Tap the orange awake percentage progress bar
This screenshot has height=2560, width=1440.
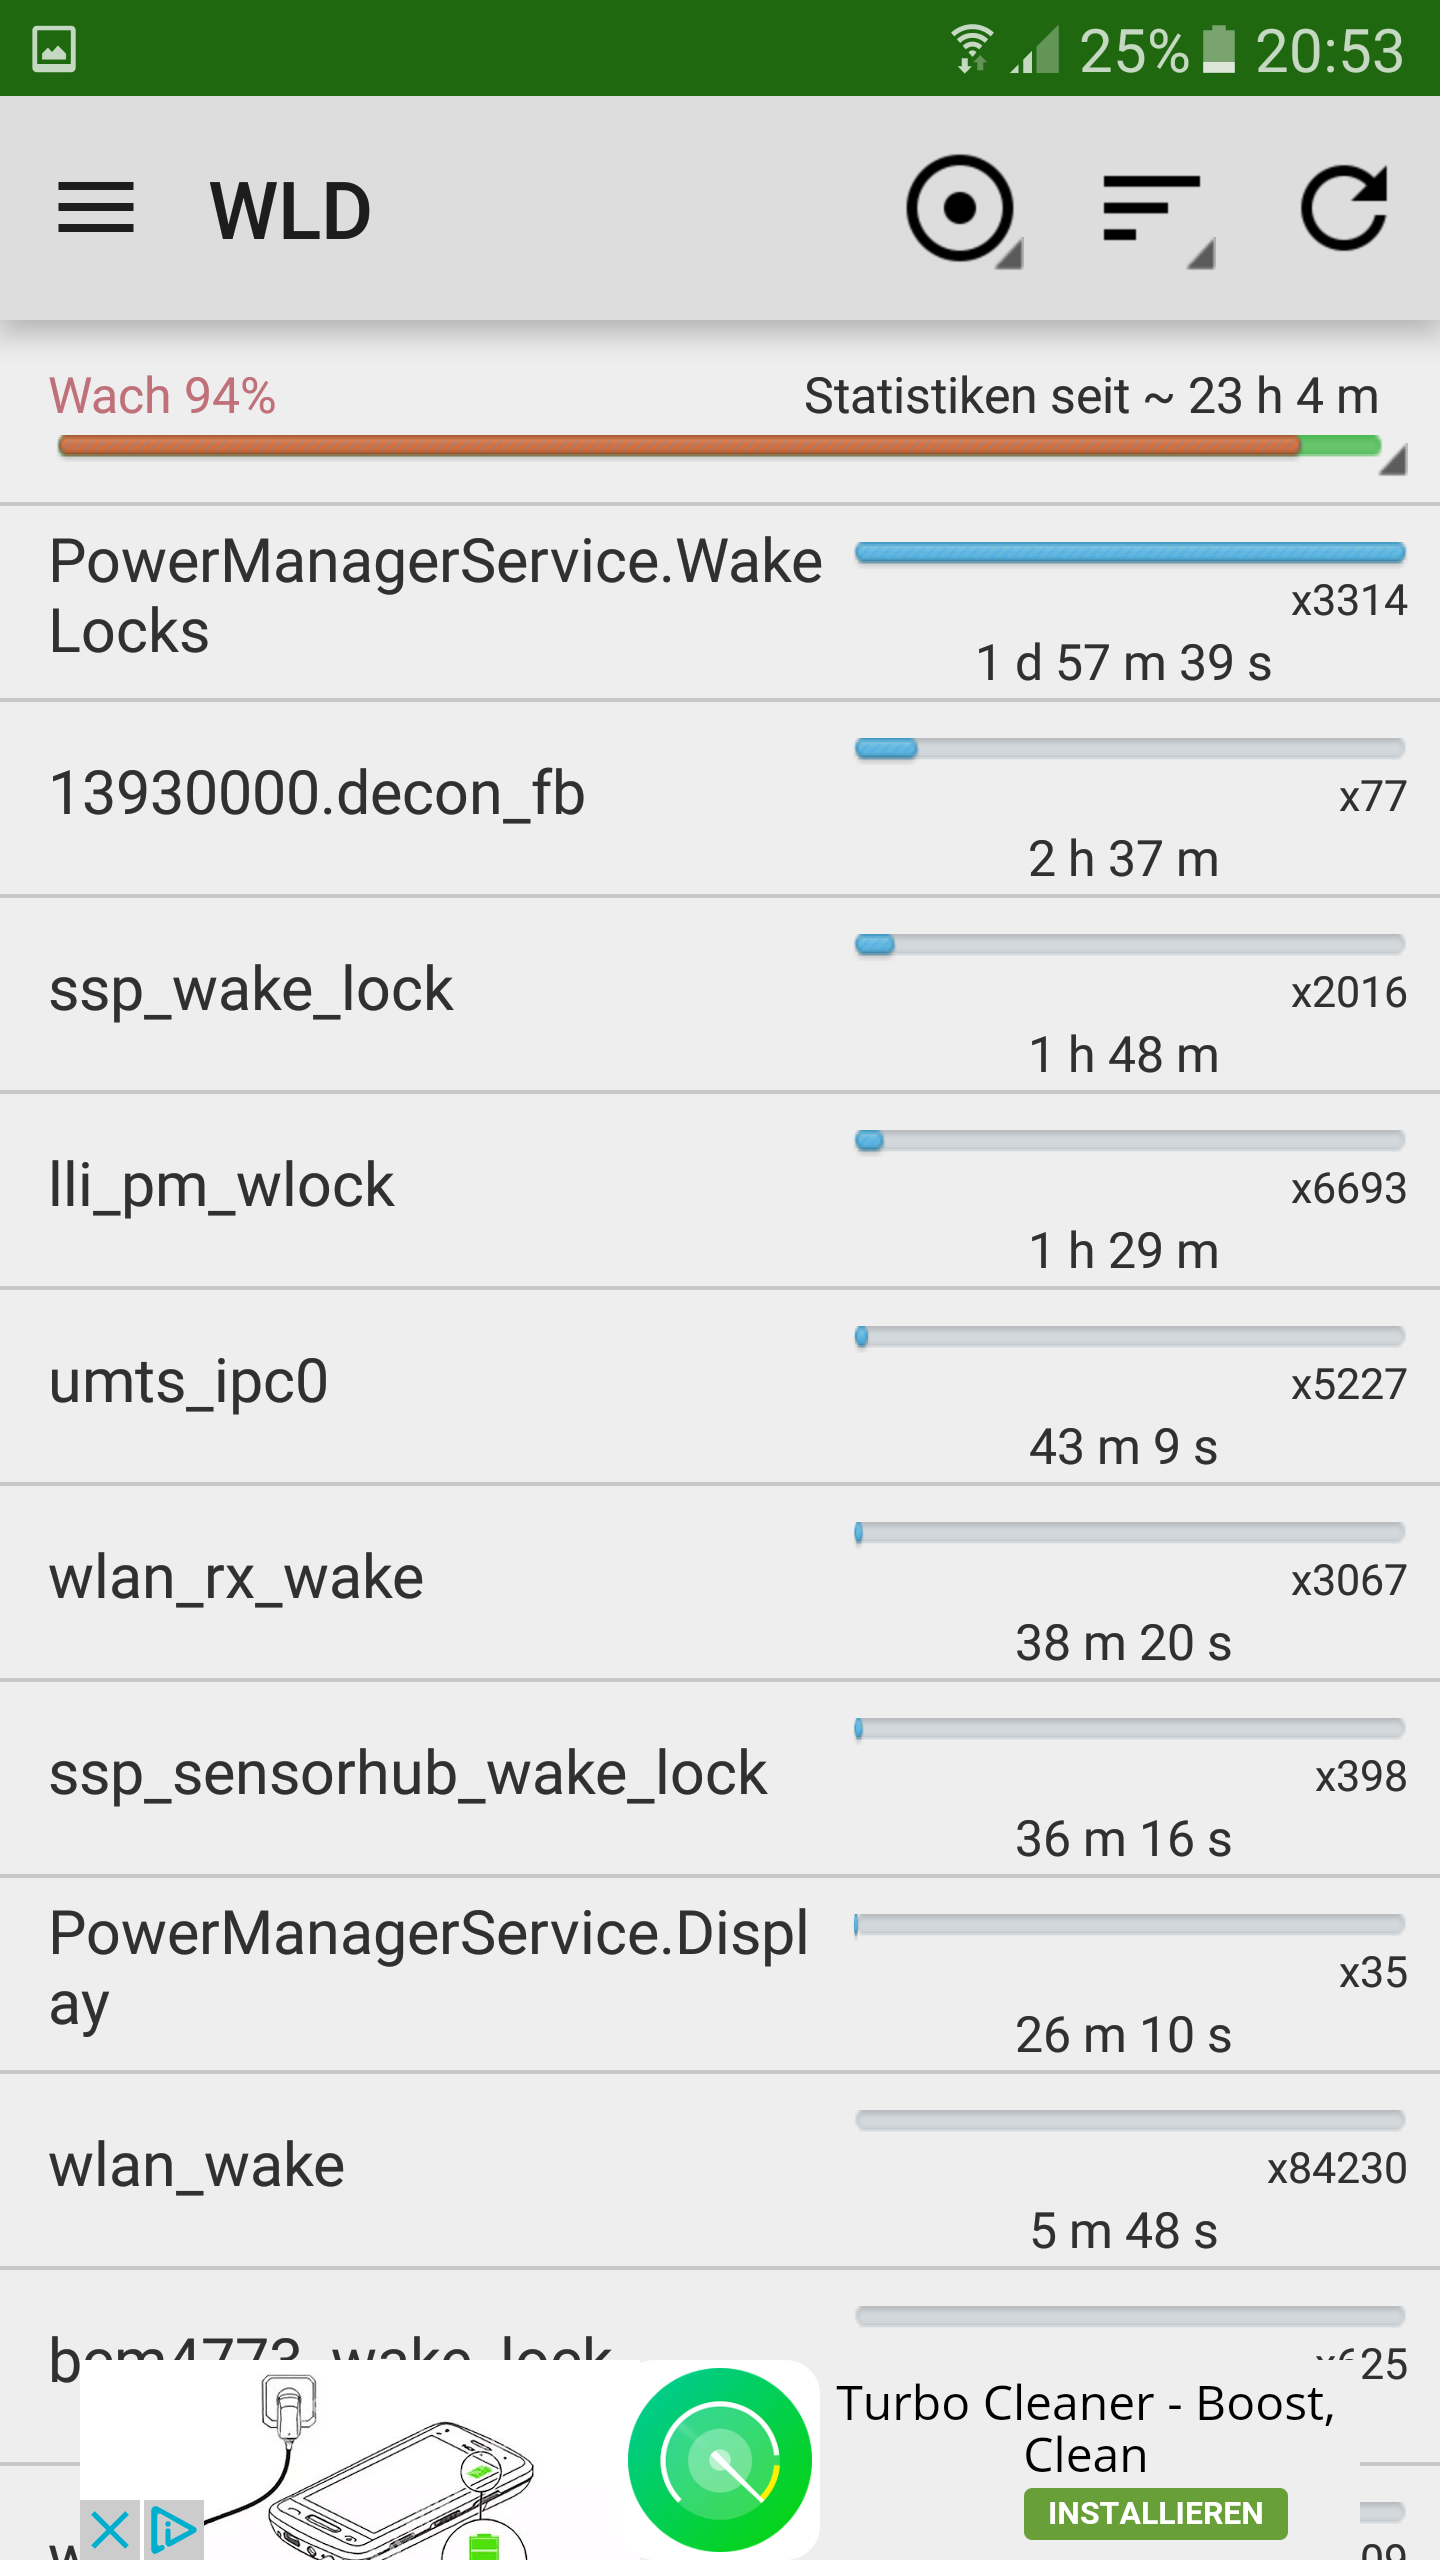click(680, 446)
